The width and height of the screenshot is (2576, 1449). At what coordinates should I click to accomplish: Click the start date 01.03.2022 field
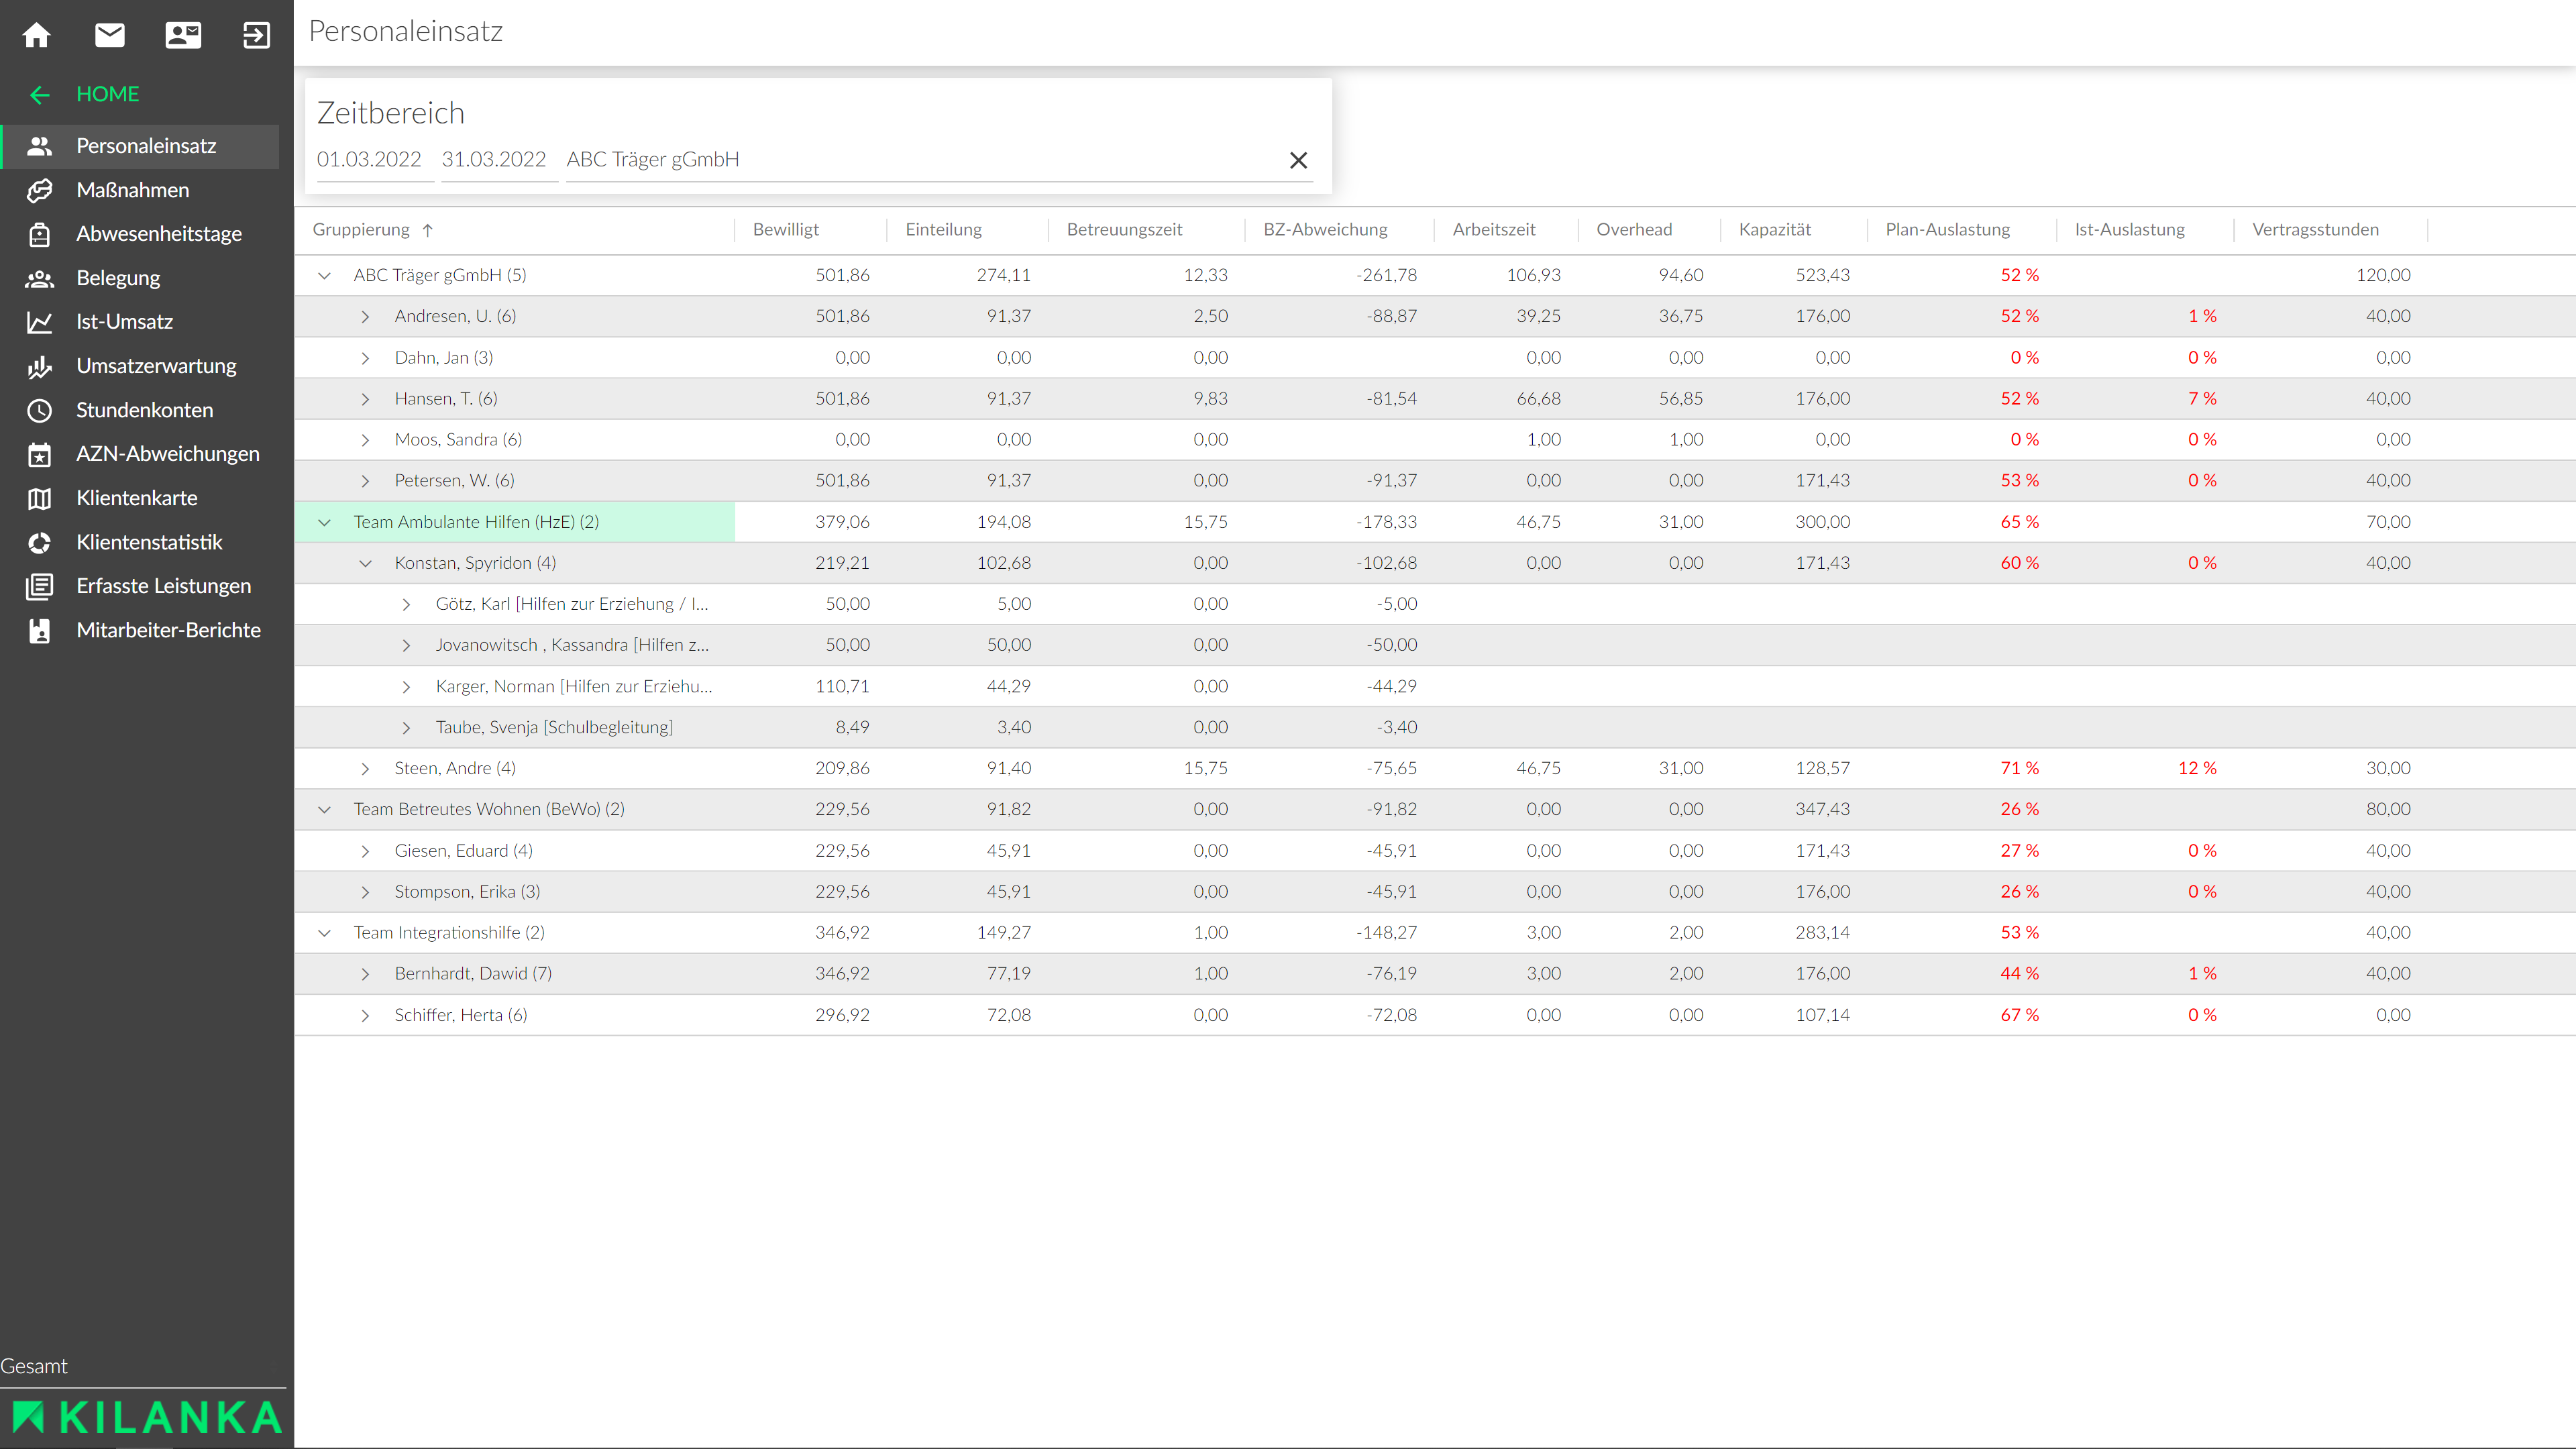pos(369,160)
